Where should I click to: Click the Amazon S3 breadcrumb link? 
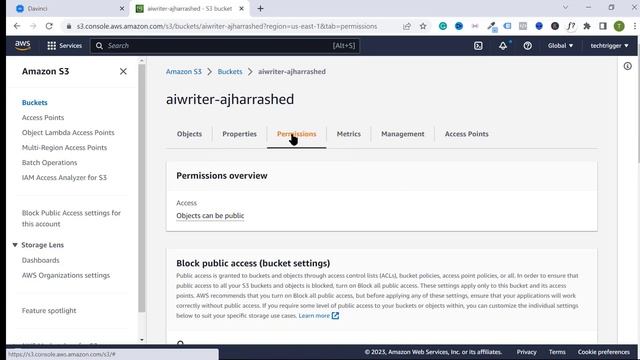tap(184, 71)
